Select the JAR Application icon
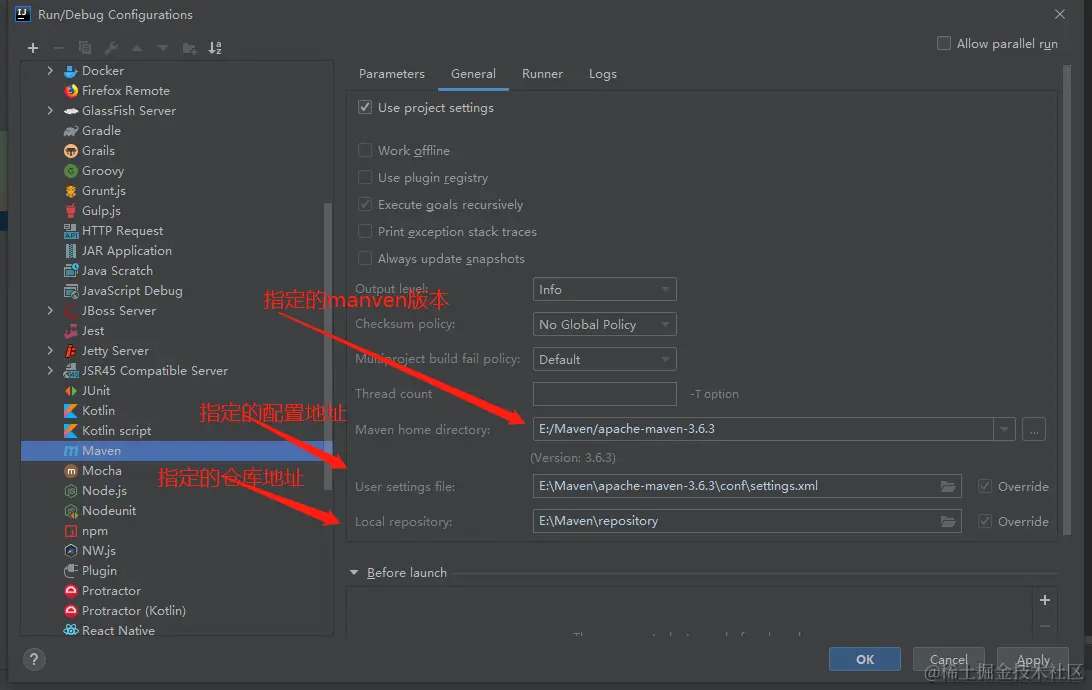This screenshot has height=690, width=1092. pyautogui.click(x=70, y=251)
